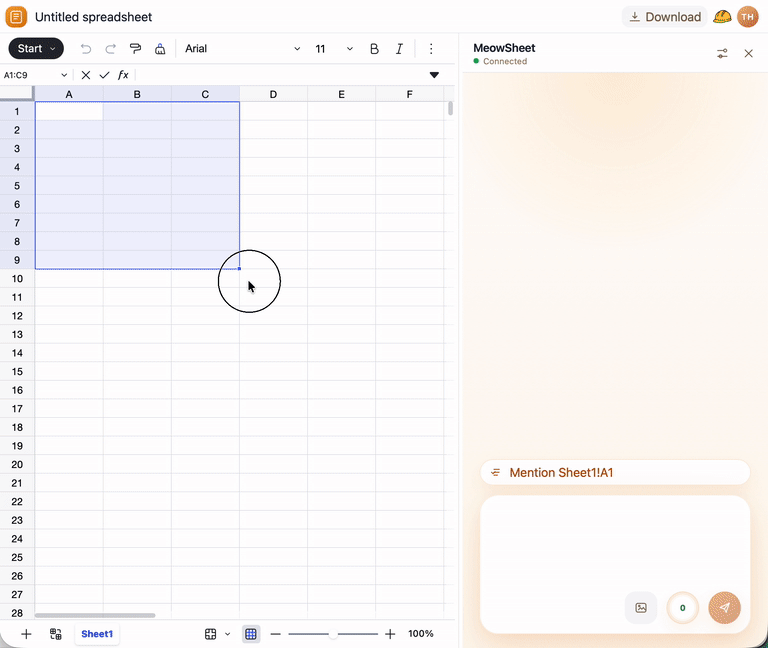
Task: Click the 100% zoom level text
Action: pos(421,634)
